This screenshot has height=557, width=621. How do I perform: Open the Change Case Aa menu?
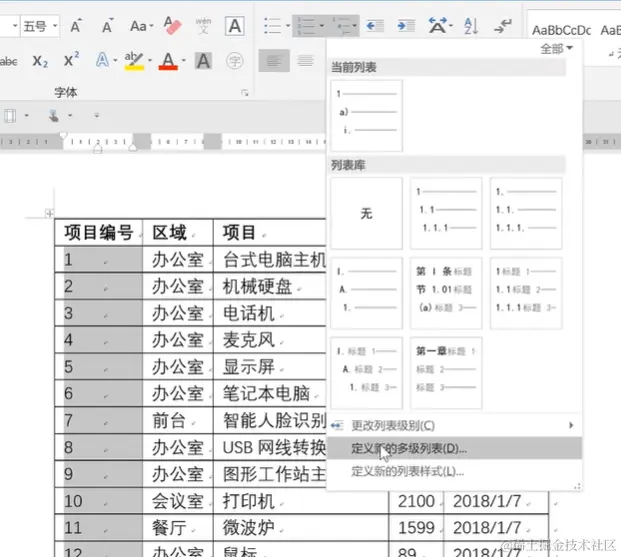click(x=141, y=26)
